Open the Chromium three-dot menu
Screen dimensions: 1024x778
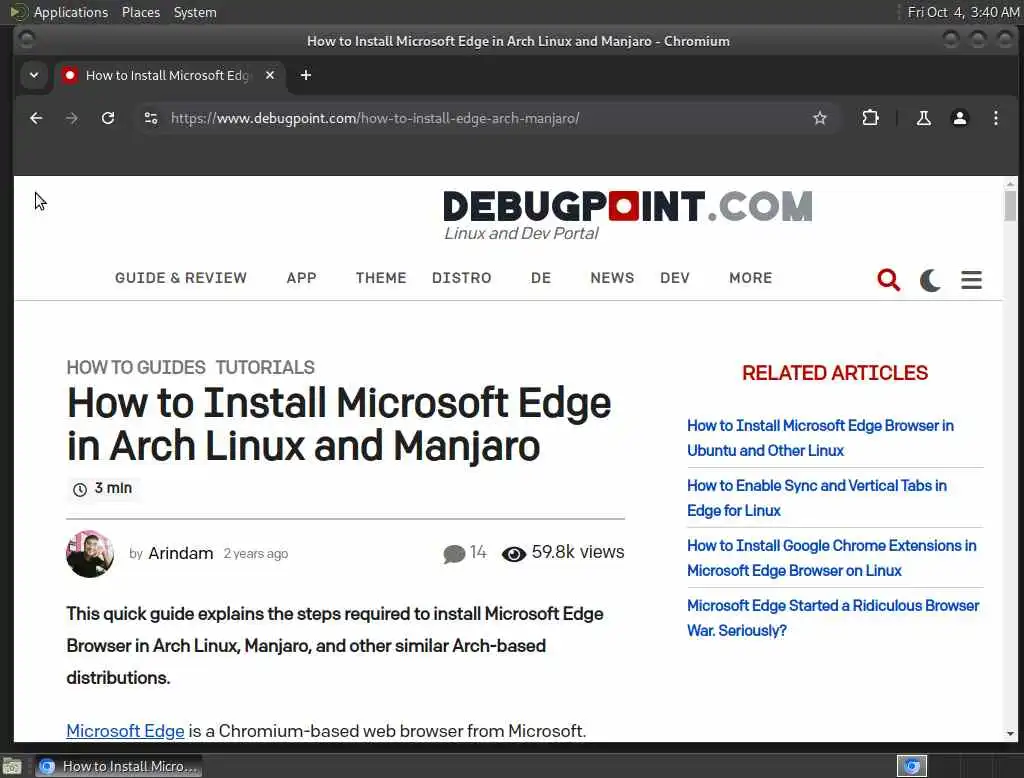coord(995,118)
